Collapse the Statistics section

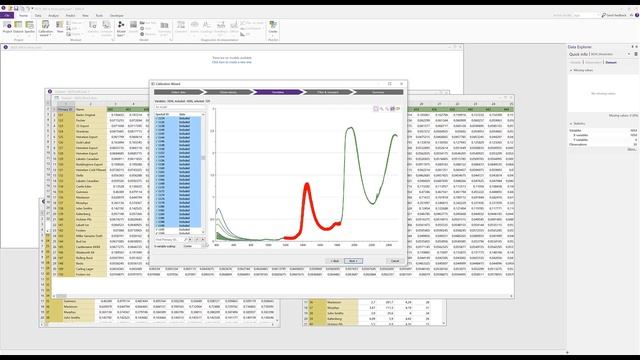(571, 123)
